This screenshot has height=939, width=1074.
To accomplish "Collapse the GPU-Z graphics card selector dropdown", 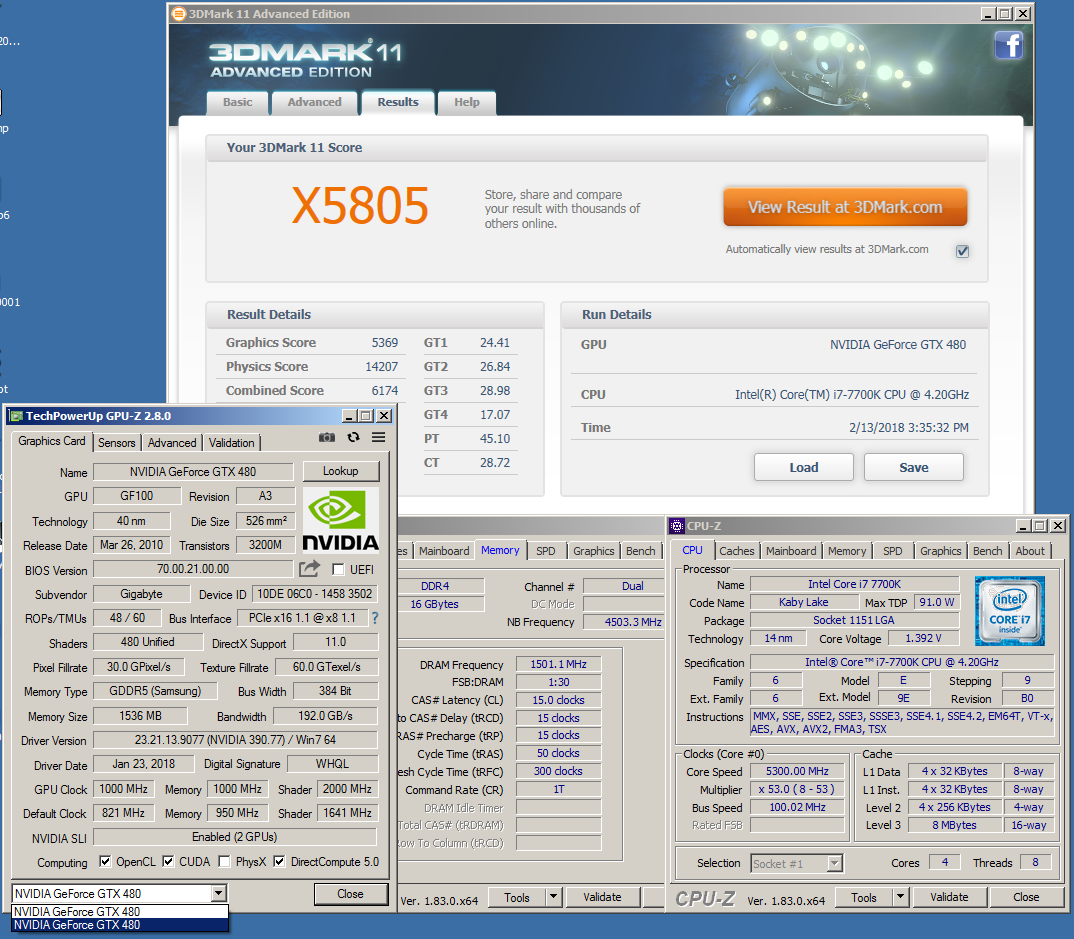I will point(218,893).
